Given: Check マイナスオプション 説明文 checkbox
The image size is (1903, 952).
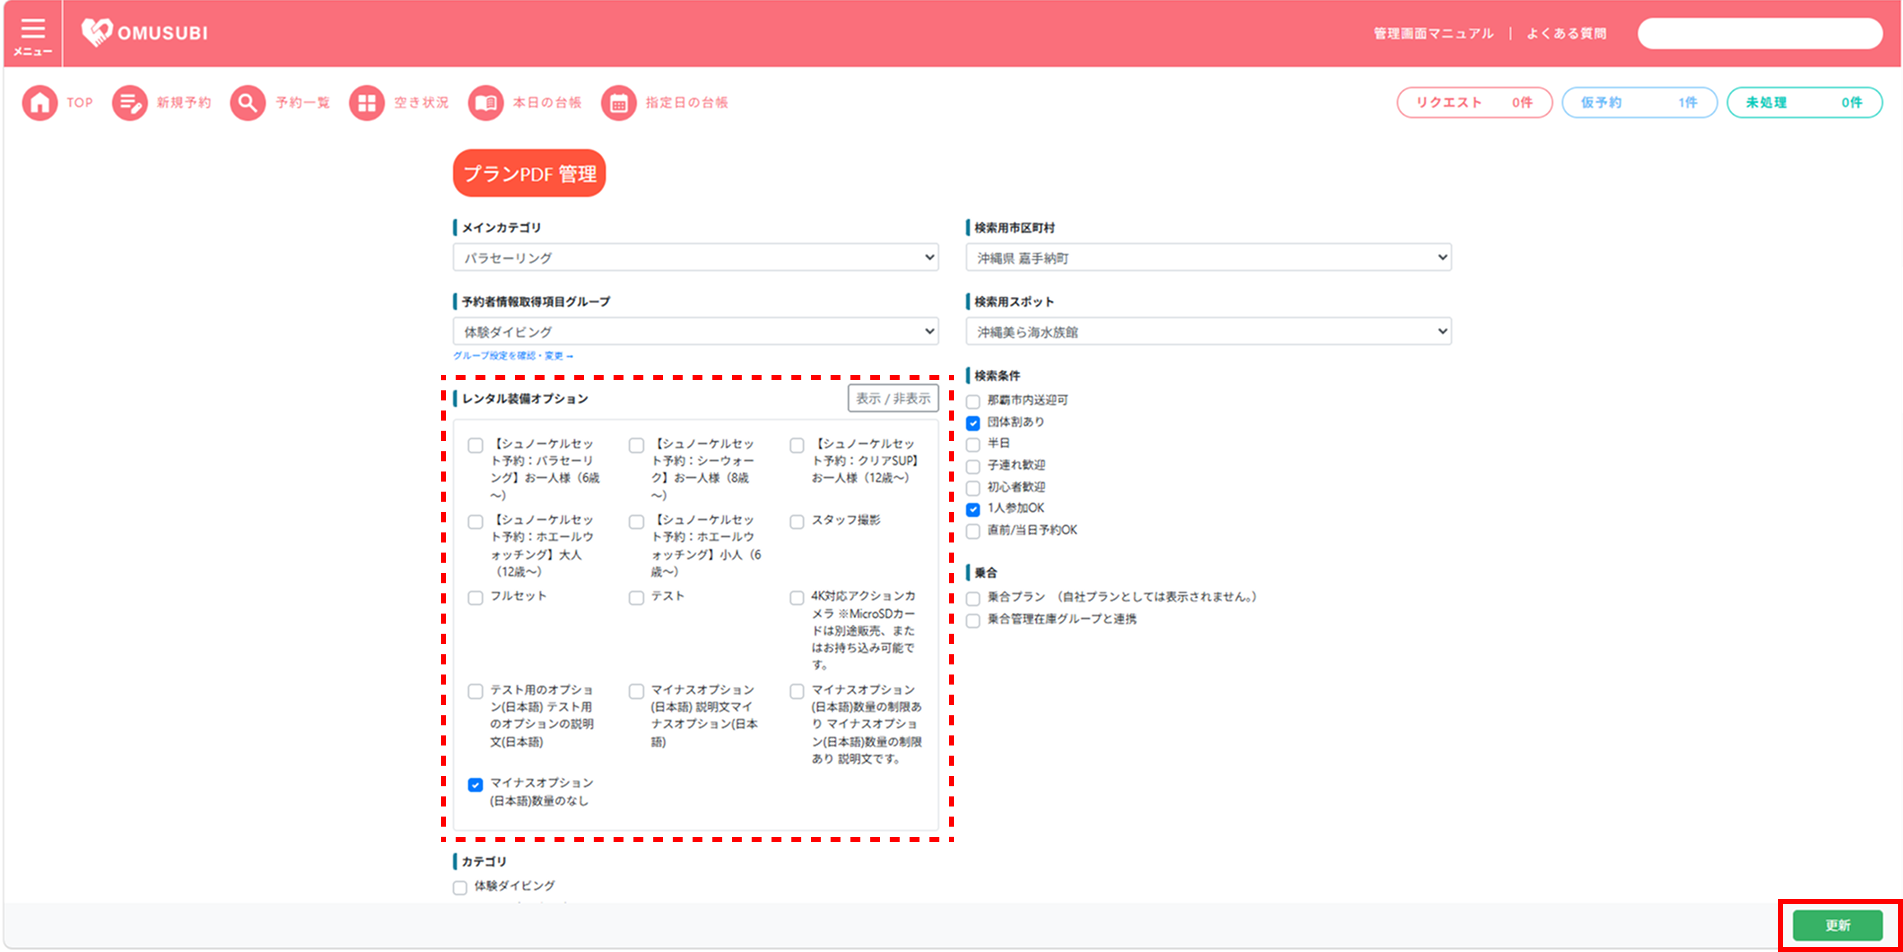Looking at the screenshot, I should tap(636, 692).
